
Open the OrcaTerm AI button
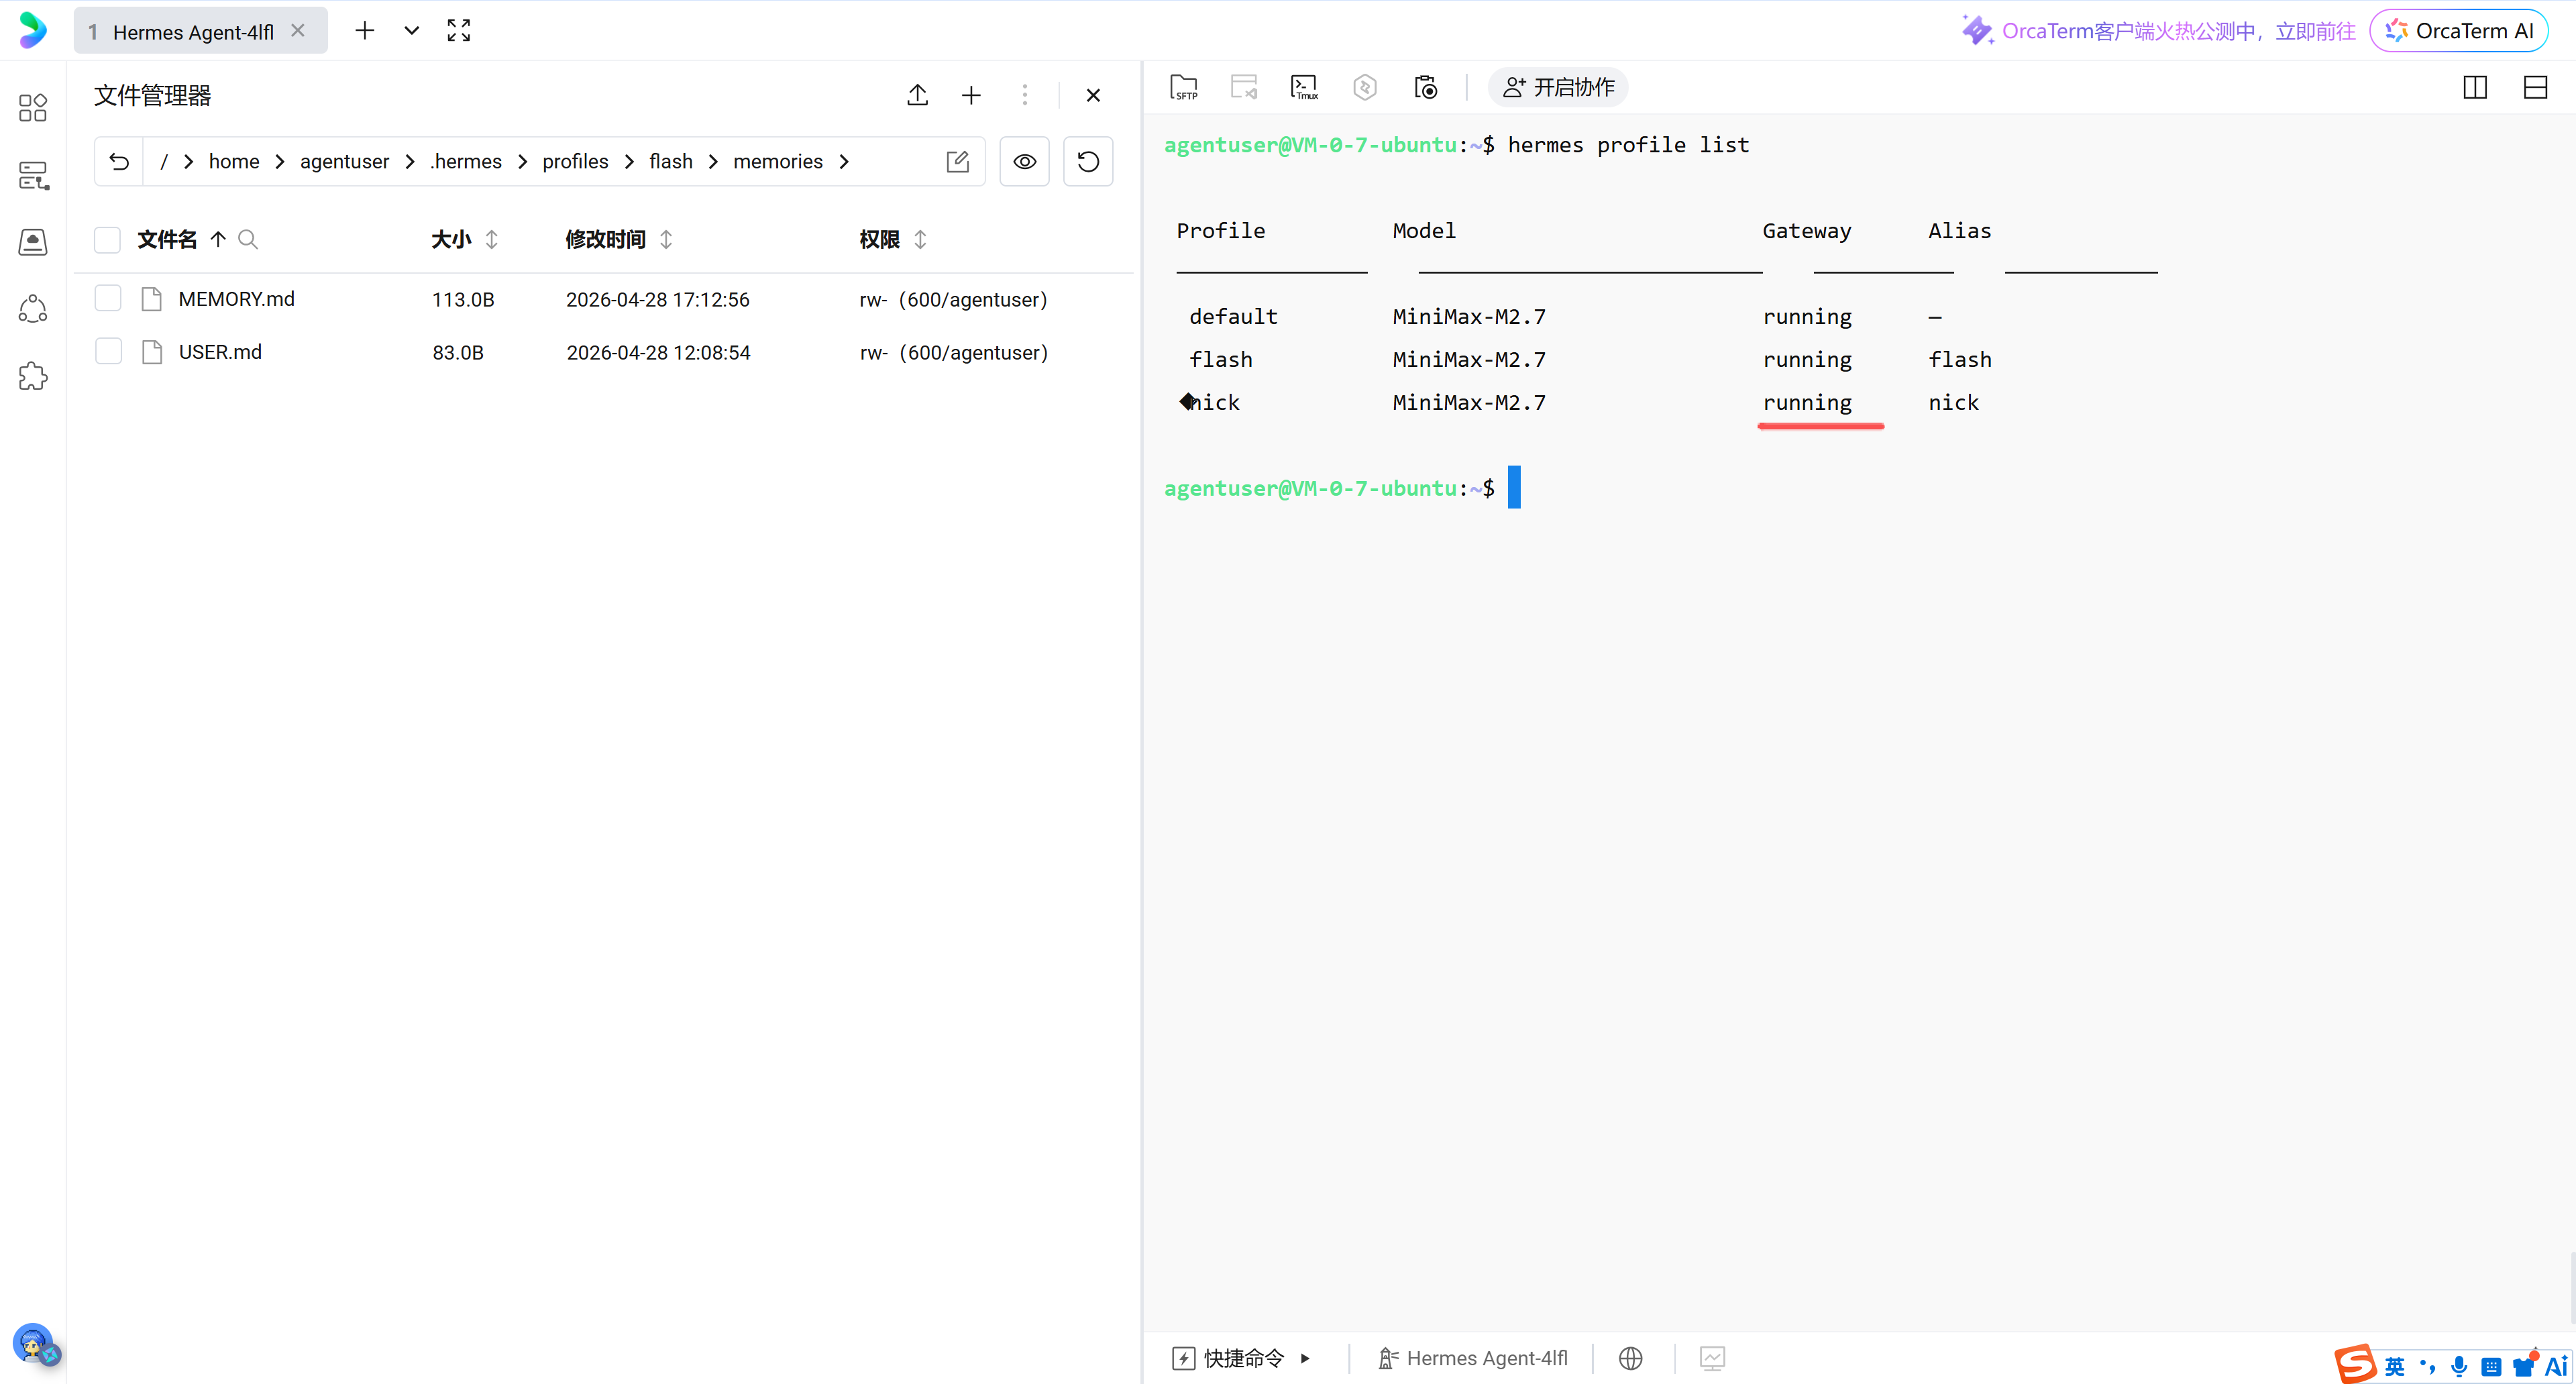(2459, 31)
